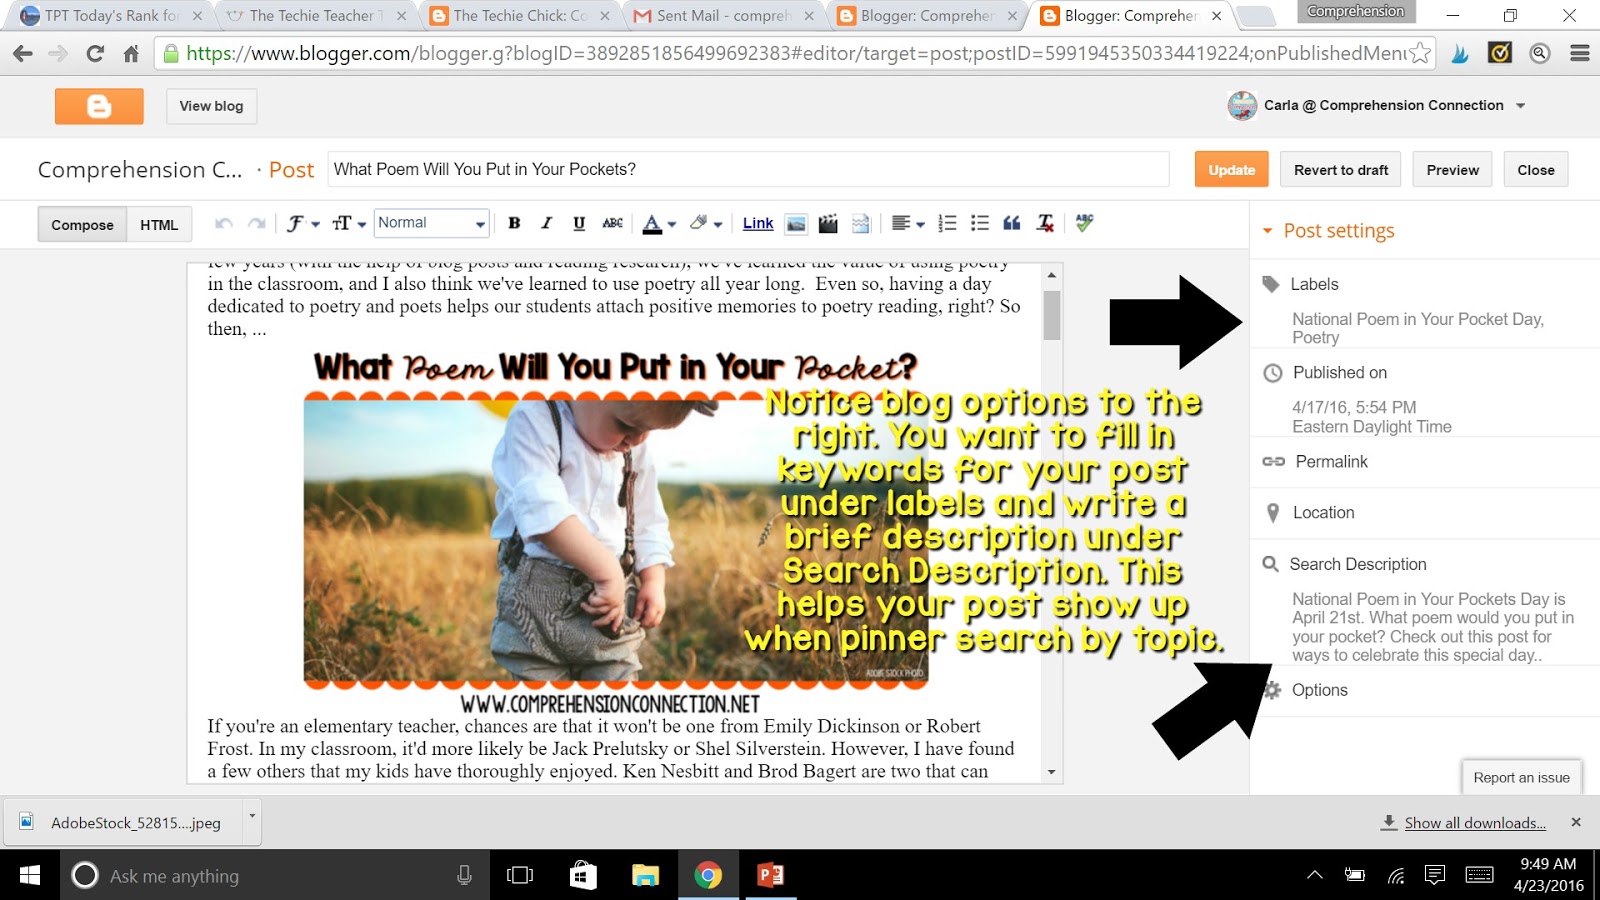Expand the Published on setting
The height and width of the screenshot is (900, 1600).
(x=1339, y=373)
